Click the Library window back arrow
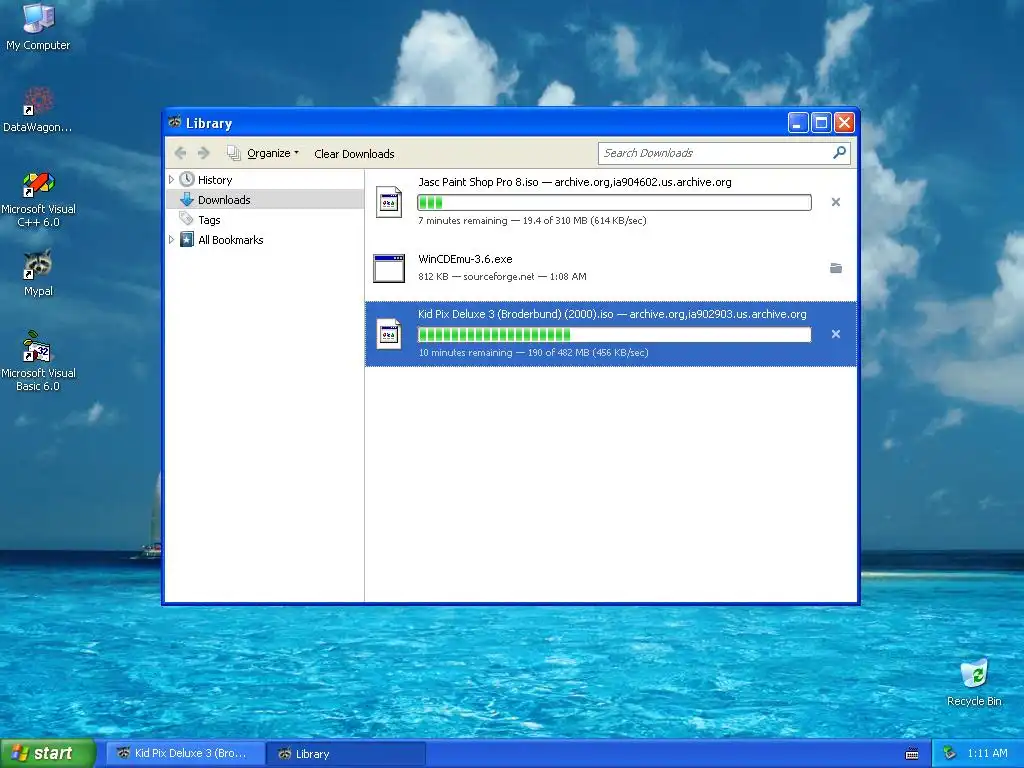1024x768 pixels. [x=180, y=153]
